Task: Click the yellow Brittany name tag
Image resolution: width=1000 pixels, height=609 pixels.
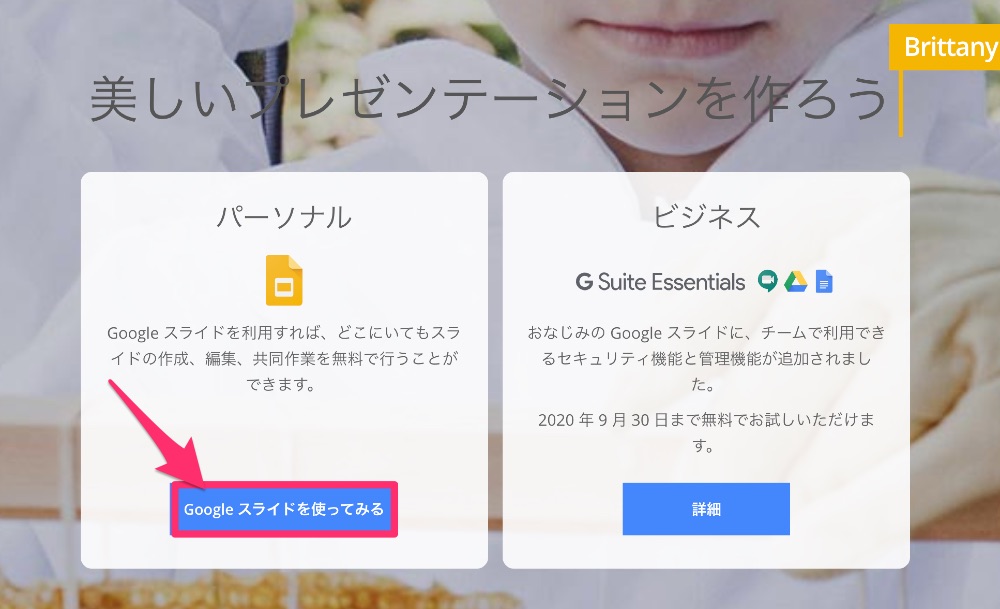Action: pos(945,47)
